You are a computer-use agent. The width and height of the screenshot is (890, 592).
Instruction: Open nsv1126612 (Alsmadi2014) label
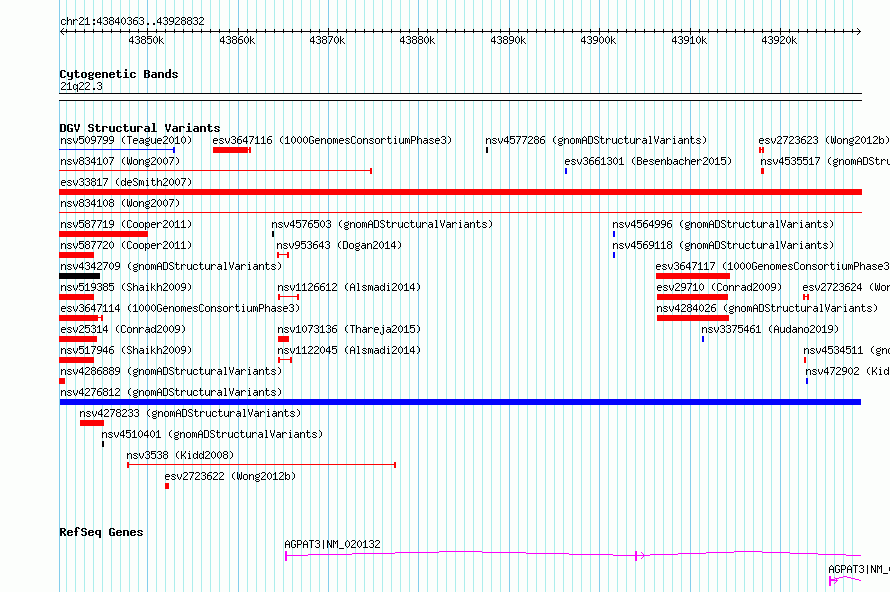coord(349,287)
